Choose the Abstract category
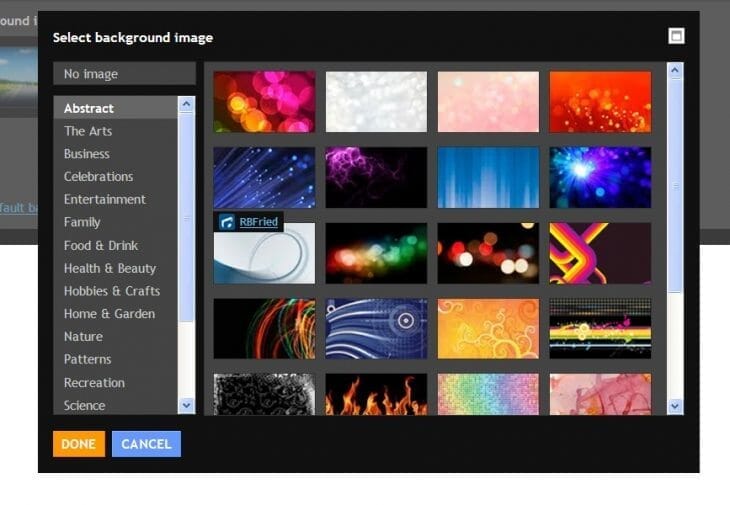The height and width of the screenshot is (505, 730). click(x=89, y=108)
